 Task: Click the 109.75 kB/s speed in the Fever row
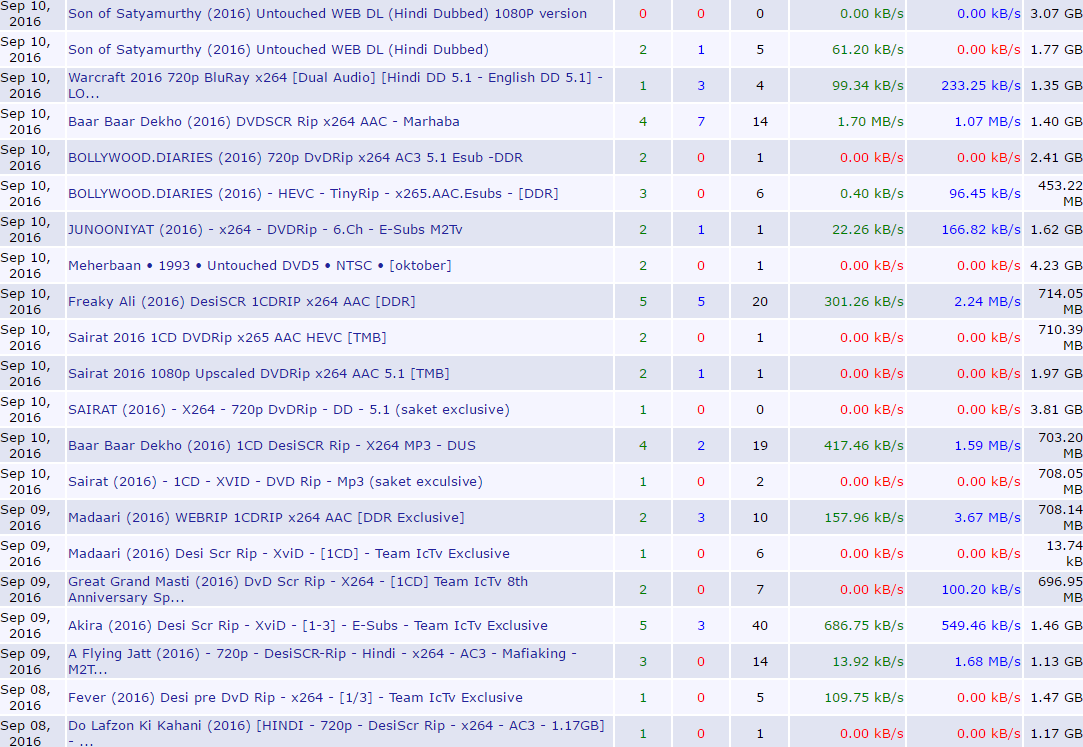[x=864, y=697]
